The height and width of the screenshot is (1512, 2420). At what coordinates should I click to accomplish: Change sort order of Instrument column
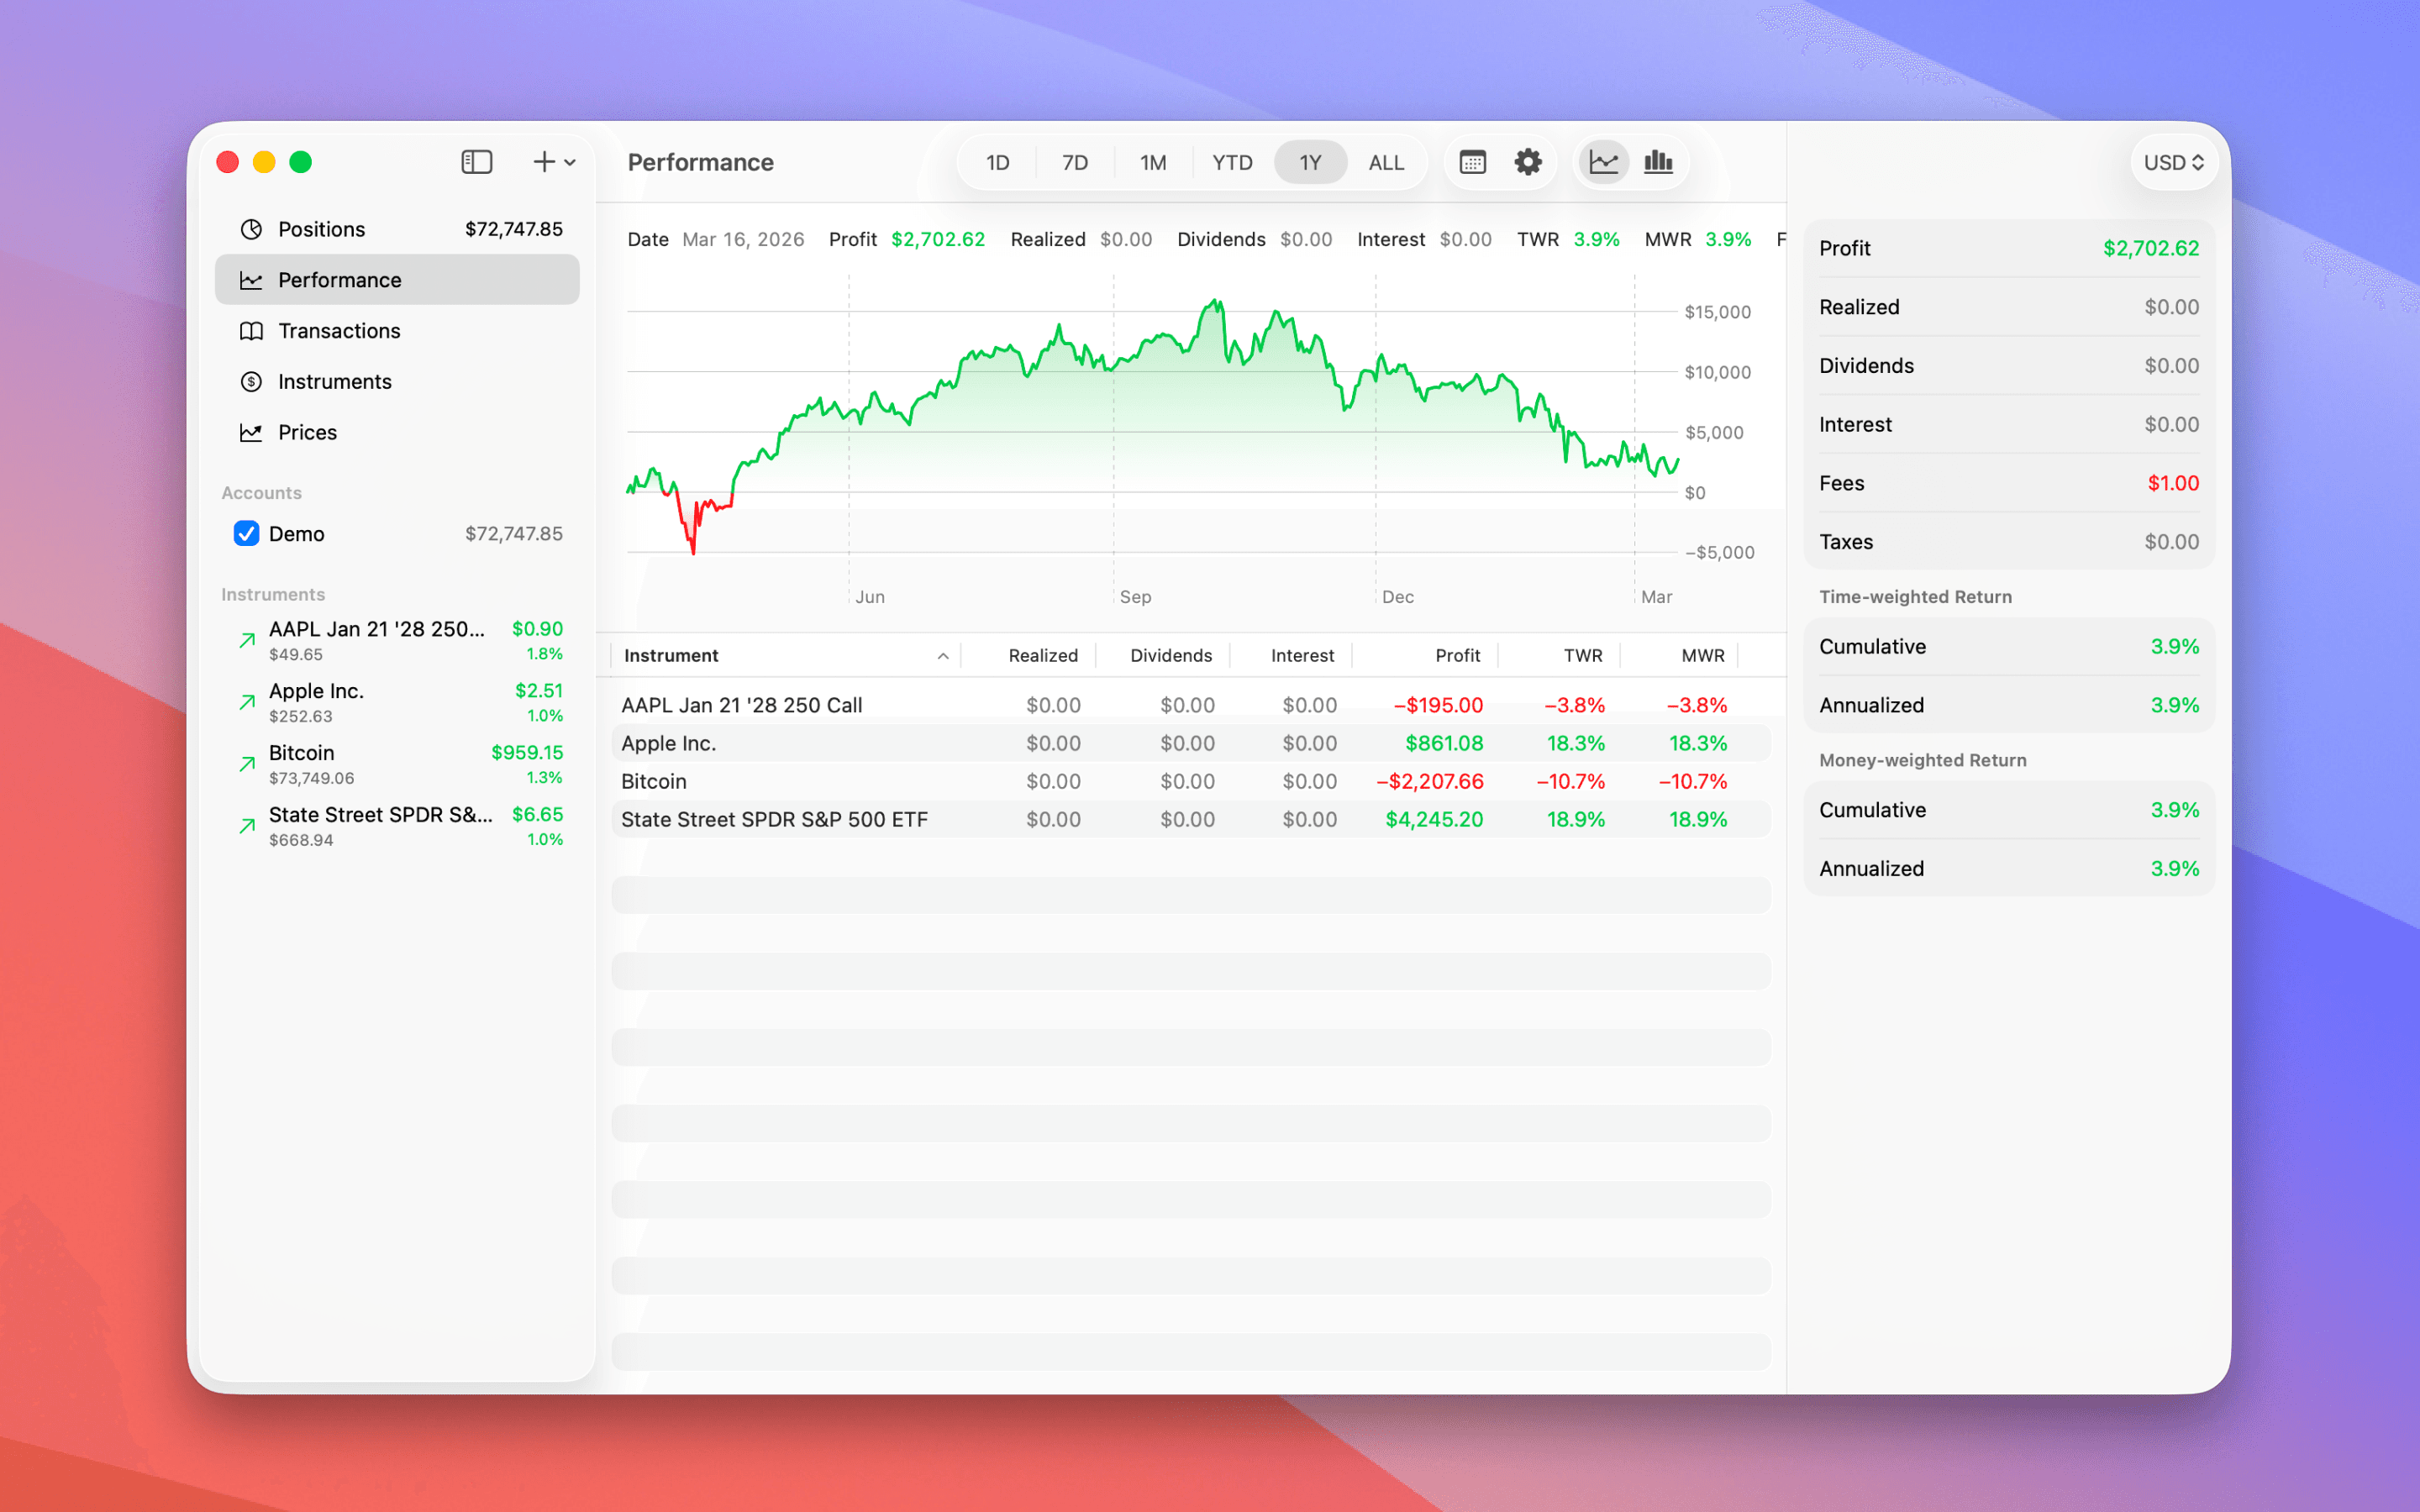click(x=670, y=655)
